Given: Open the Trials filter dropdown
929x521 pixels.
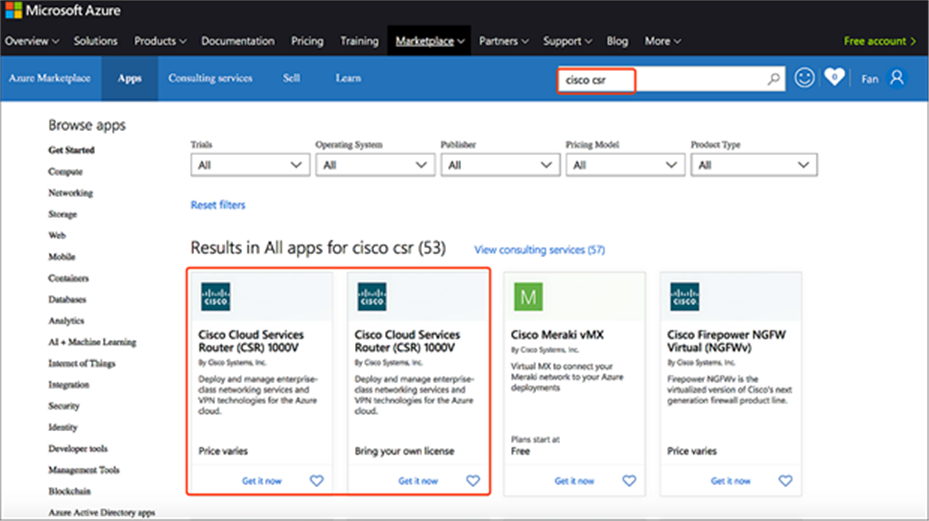Looking at the screenshot, I should point(250,165).
